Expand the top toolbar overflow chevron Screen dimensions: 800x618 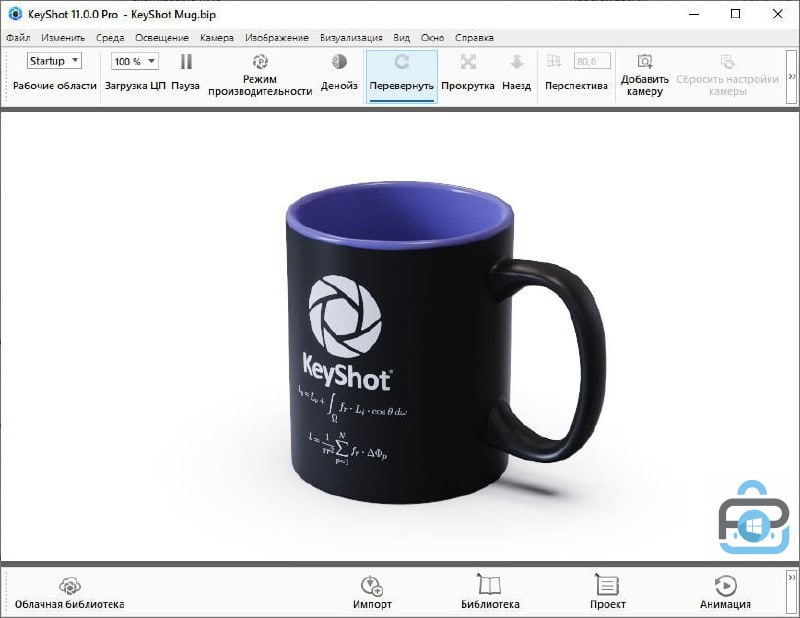click(792, 77)
